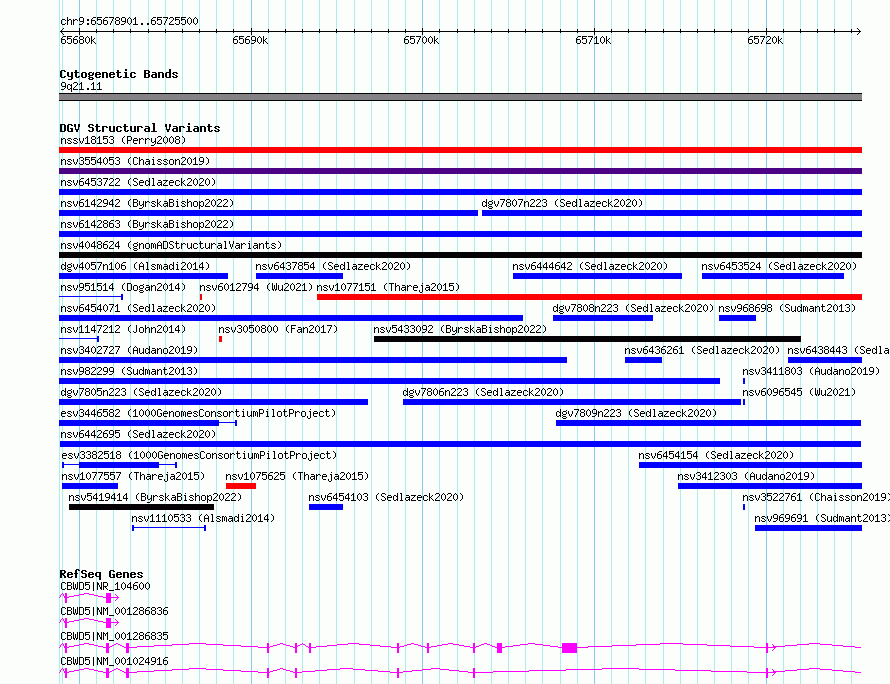Screen dimensions: 890x684
Task: Click the Cytogenetic Bands track title
Action: point(119,74)
